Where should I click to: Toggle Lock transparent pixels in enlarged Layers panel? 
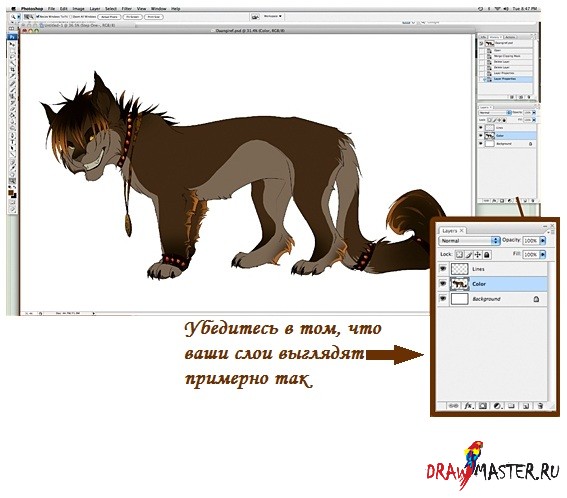pos(459,255)
